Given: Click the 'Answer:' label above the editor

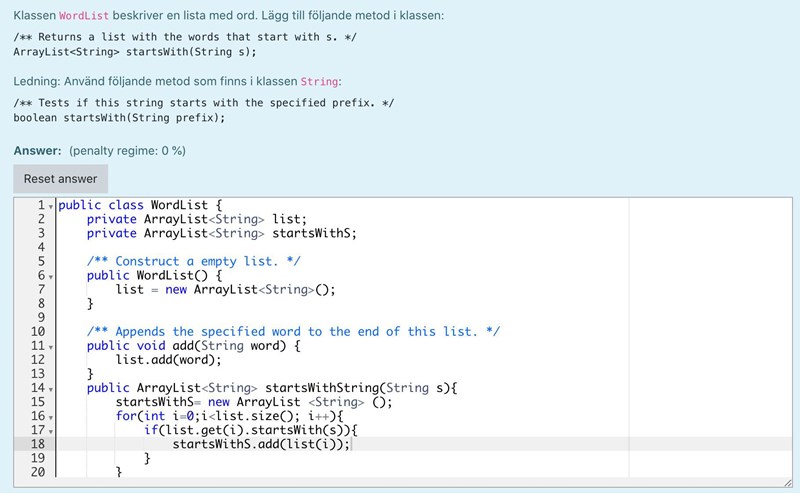Looking at the screenshot, I should click(x=38, y=150).
